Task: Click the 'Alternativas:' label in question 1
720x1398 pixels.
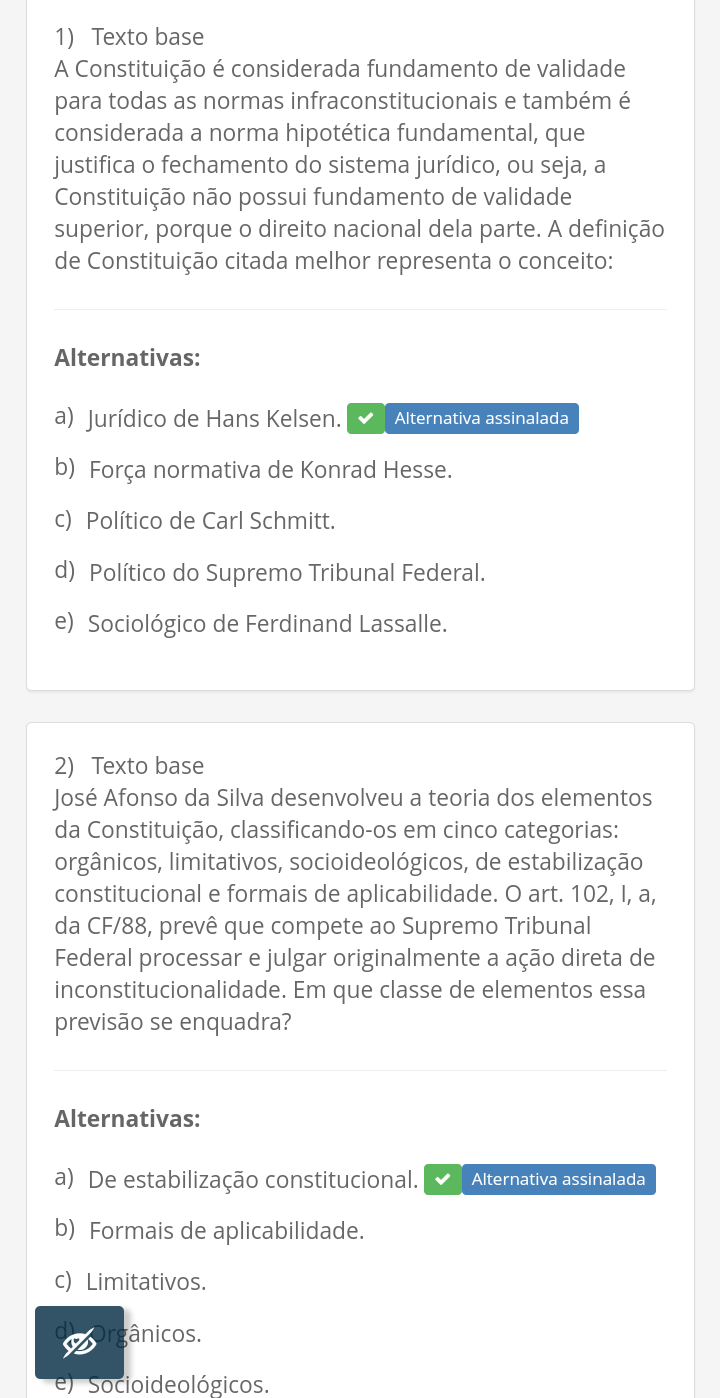Action: point(127,358)
